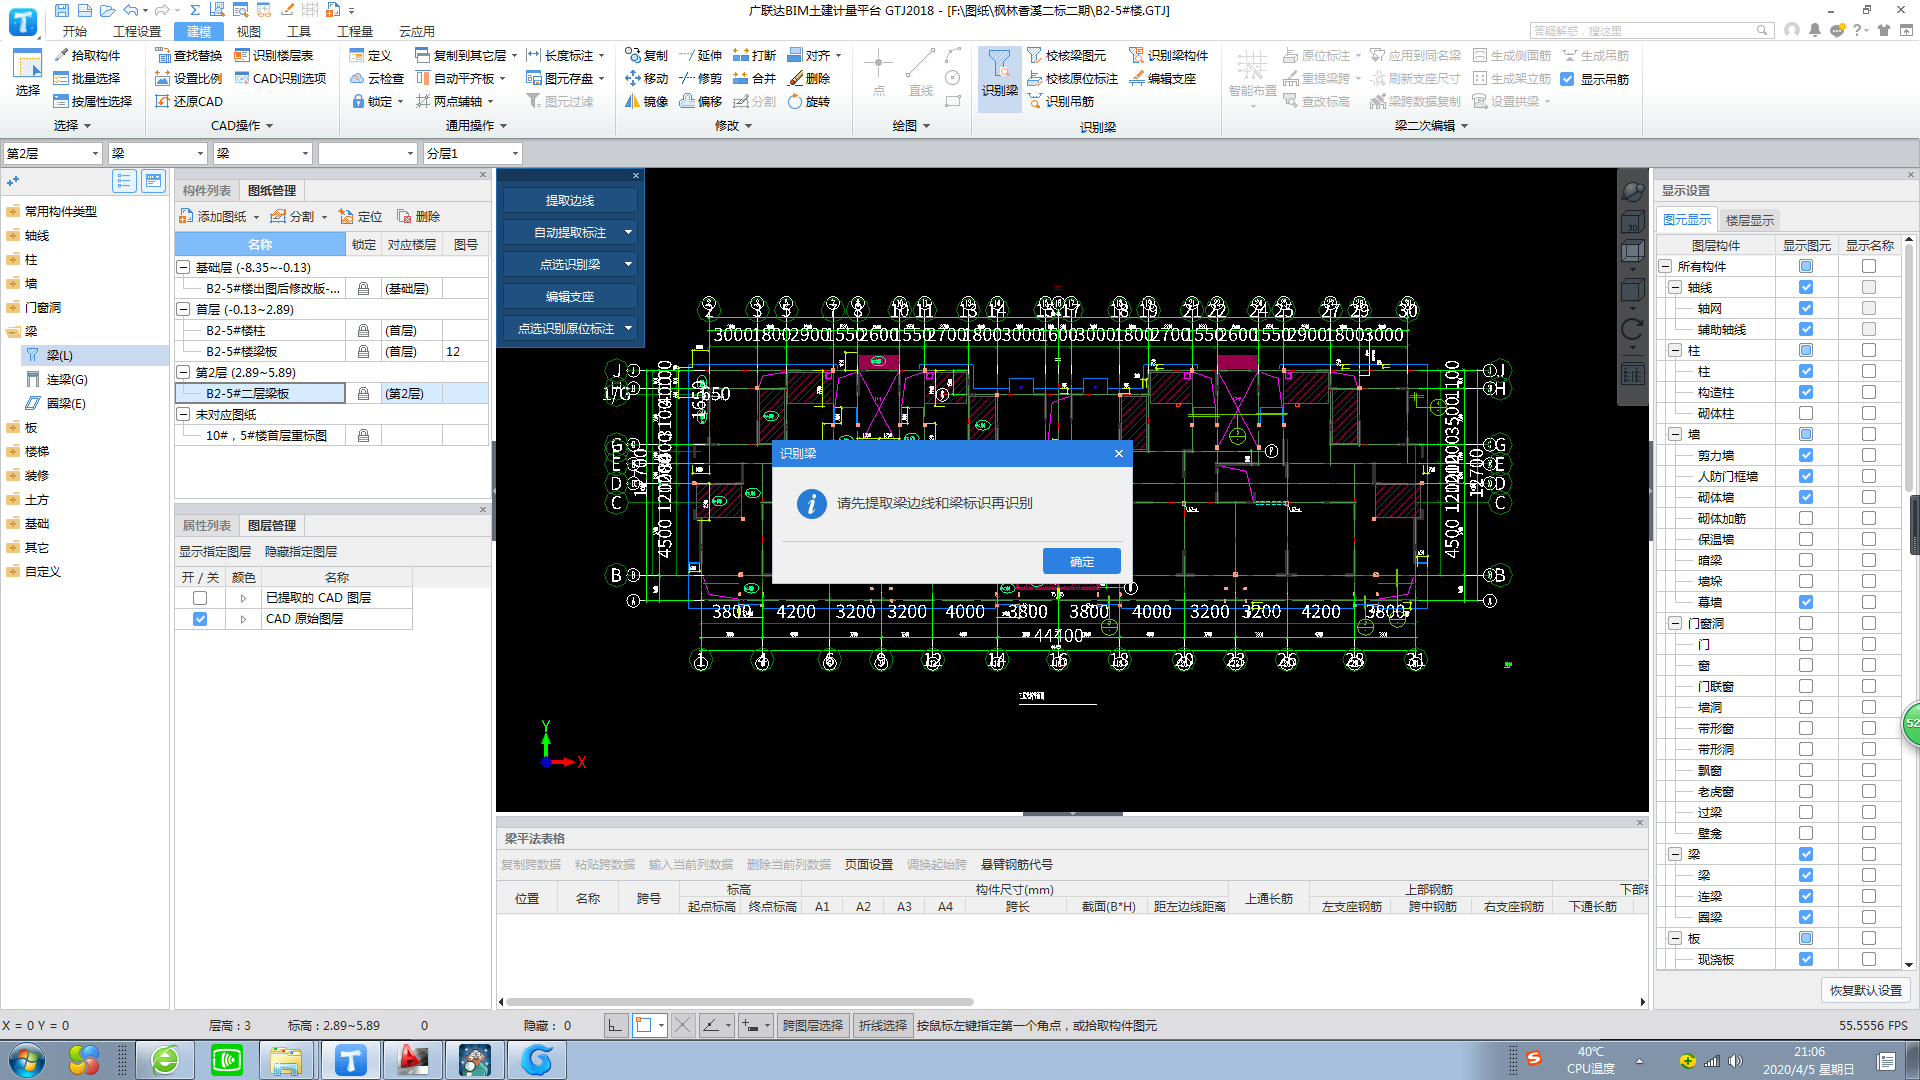
Task: Select the 直线 drawing tool
Action: (x=920, y=73)
